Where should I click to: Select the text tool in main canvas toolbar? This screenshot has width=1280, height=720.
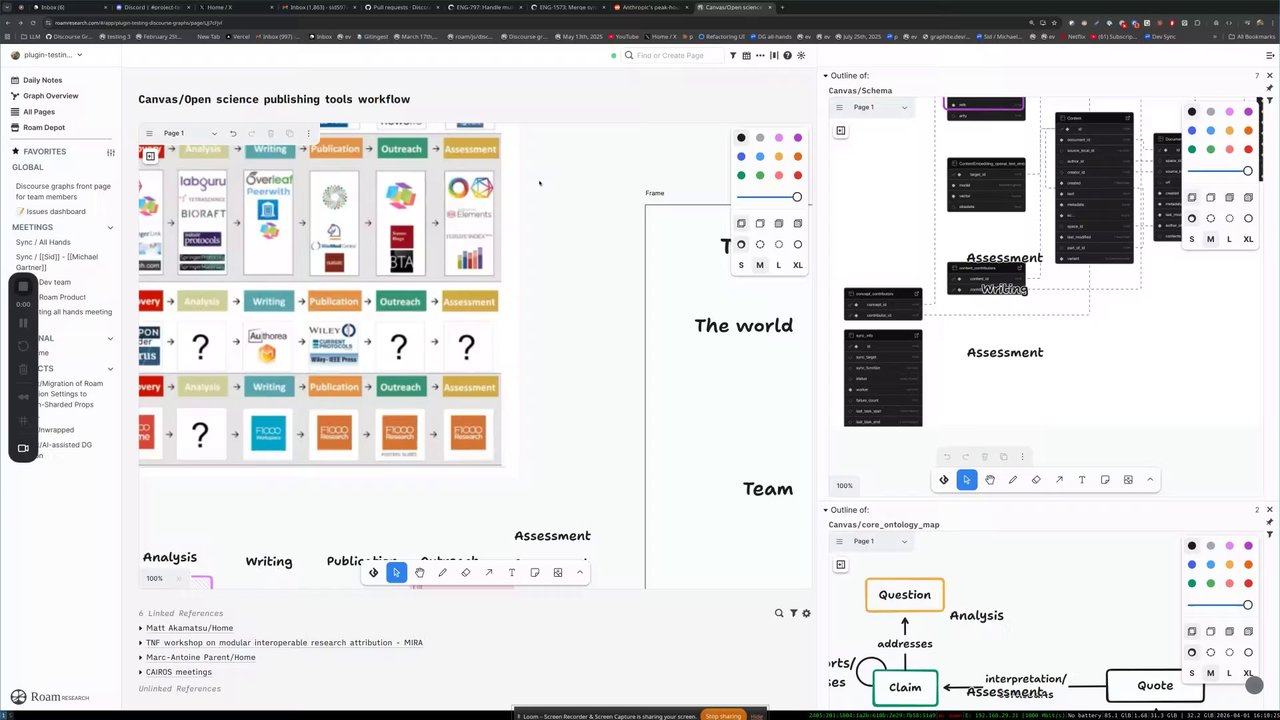[511, 573]
